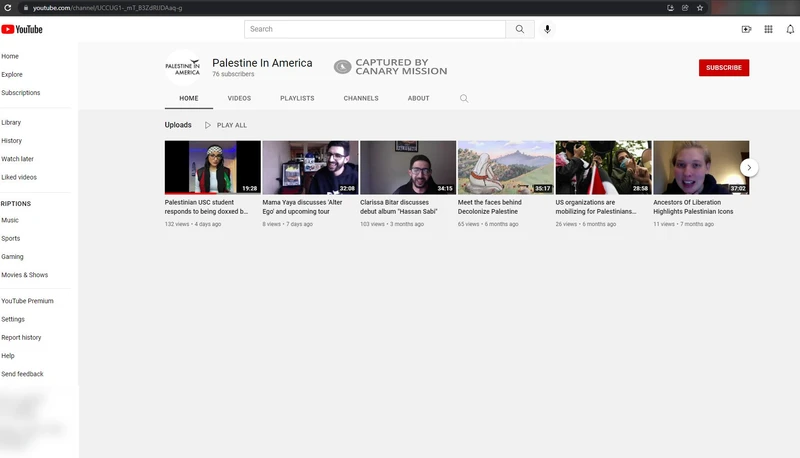
Task: Click the Play All triangle icon
Action: pyautogui.click(x=208, y=125)
